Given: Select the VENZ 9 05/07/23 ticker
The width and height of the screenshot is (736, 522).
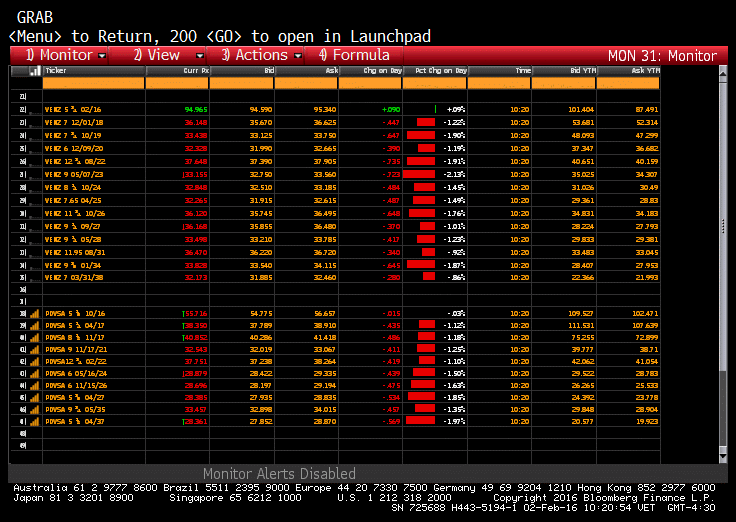Looking at the screenshot, I should (x=74, y=175).
